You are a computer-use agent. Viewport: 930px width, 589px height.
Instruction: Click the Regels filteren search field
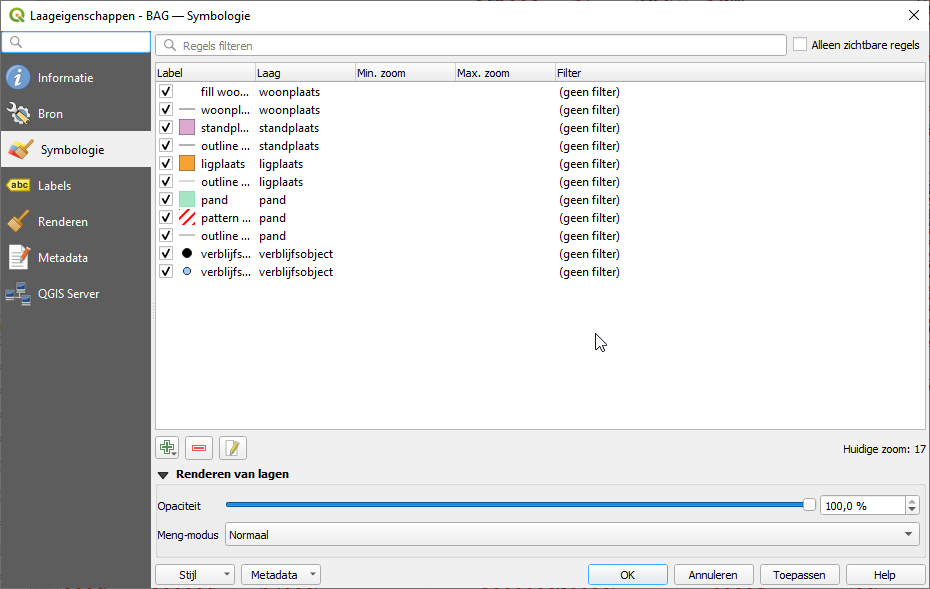tap(471, 45)
